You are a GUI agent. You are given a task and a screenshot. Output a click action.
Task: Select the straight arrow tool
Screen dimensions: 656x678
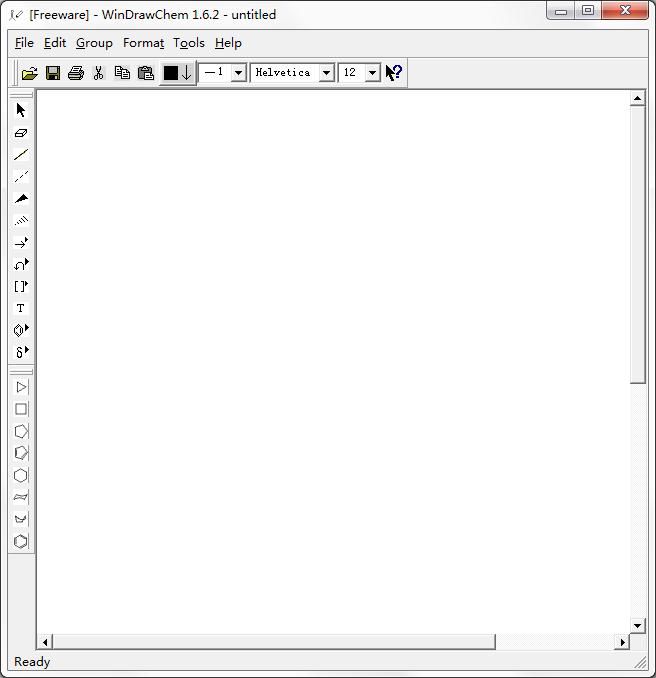click(x=21, y=243)
